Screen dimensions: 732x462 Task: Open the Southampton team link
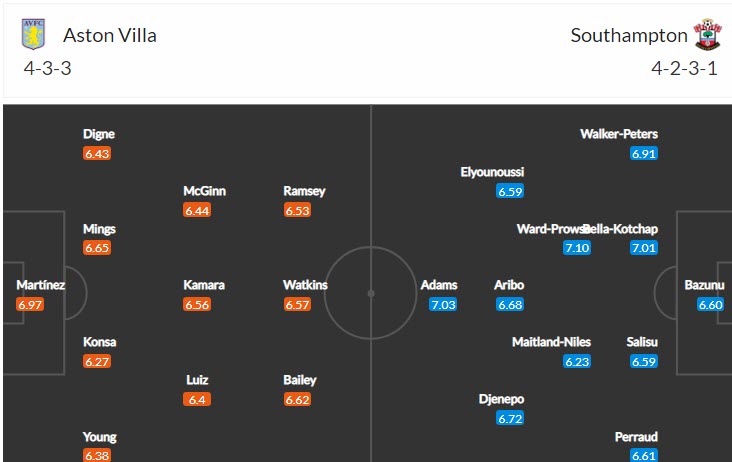pyautogui.click(x=629, y=35)
